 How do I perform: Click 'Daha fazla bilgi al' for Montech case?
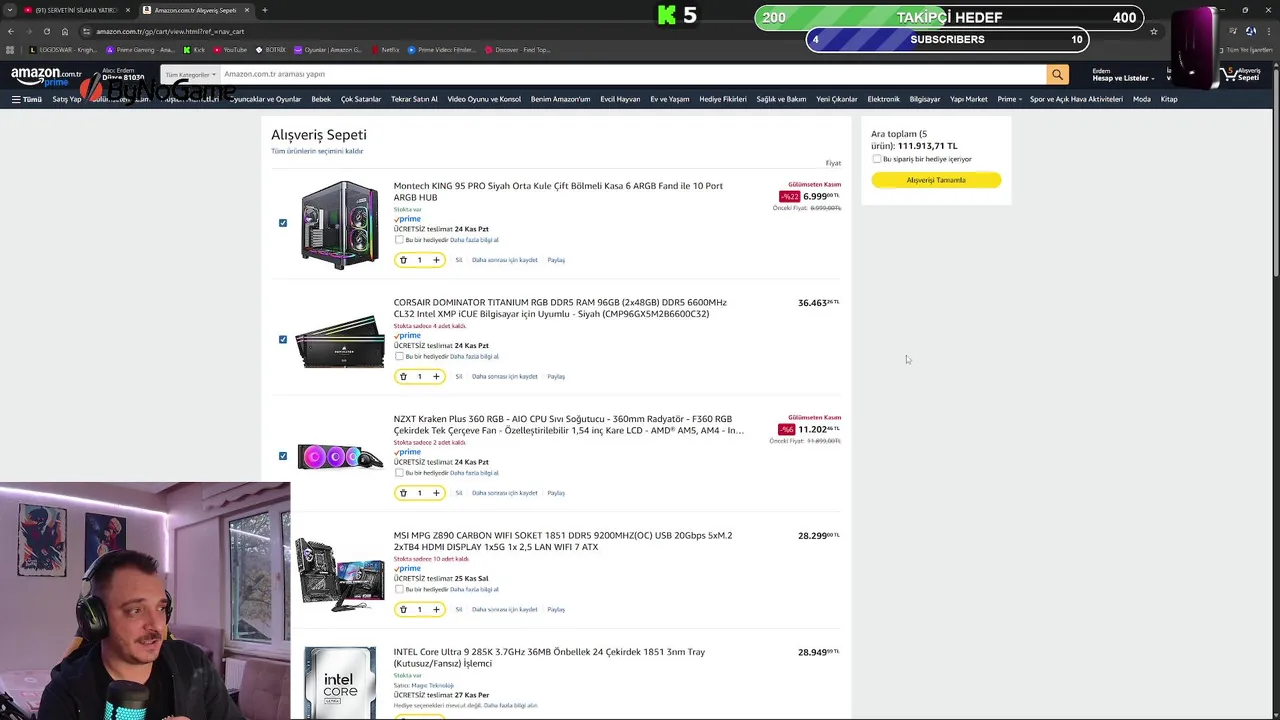[474, 240]
